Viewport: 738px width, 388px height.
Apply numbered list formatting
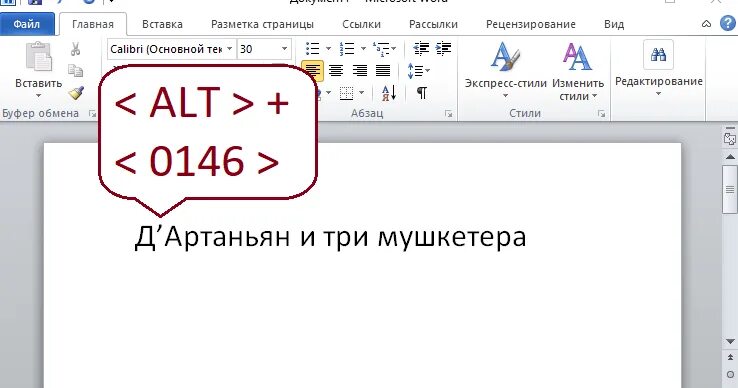347,48
